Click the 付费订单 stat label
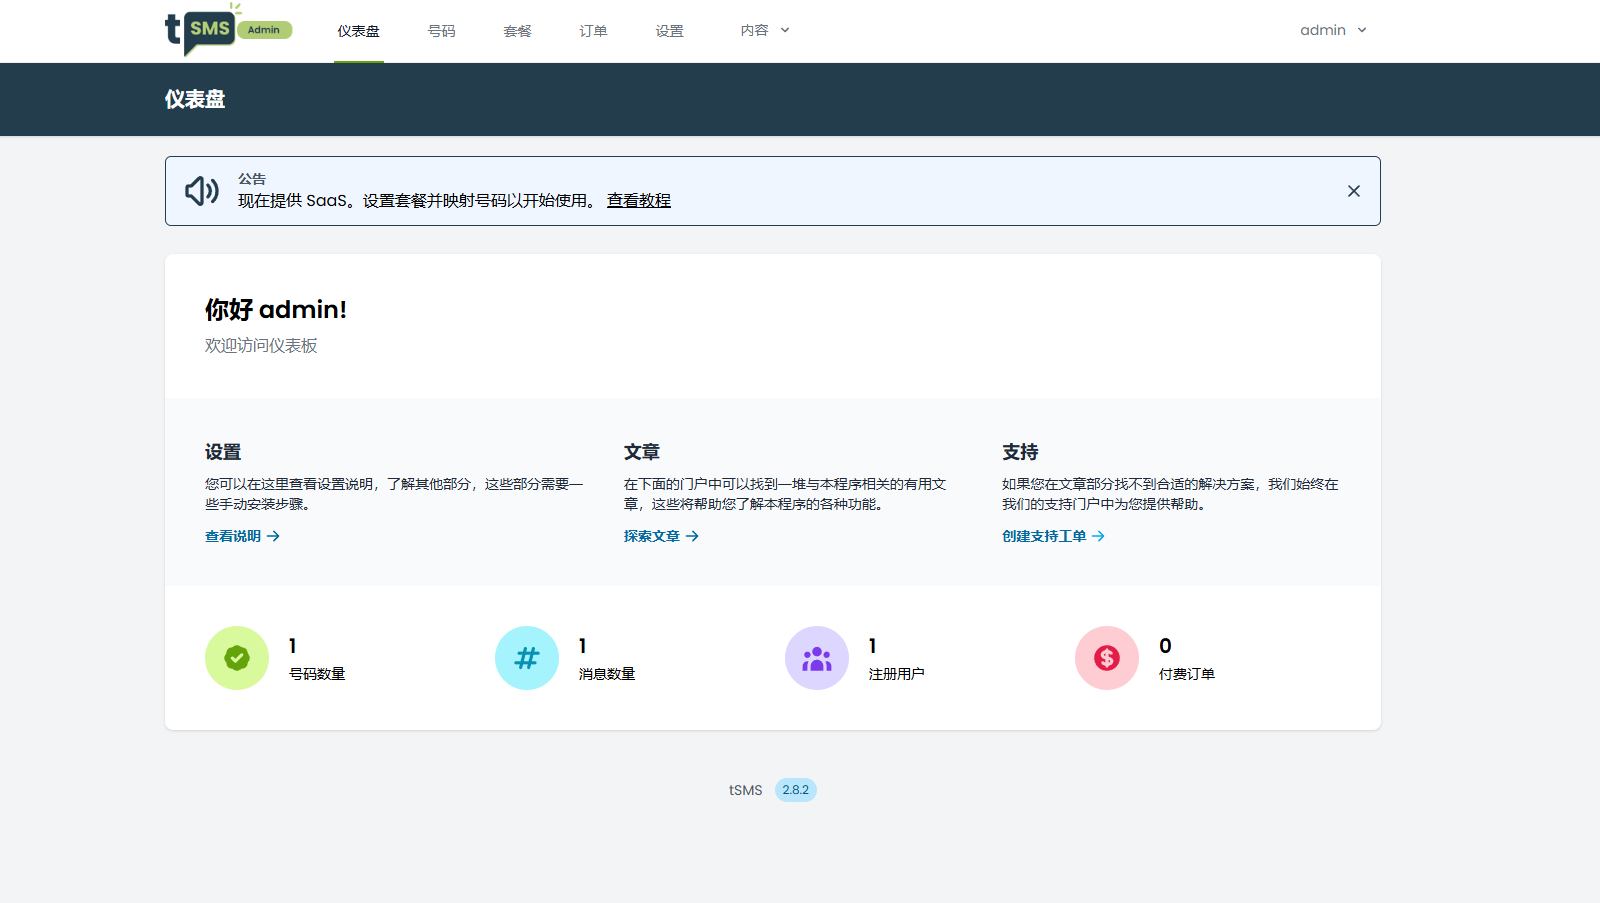Screen dimensions: 1600x903 pyautogui.click(x=1187, y=674)
